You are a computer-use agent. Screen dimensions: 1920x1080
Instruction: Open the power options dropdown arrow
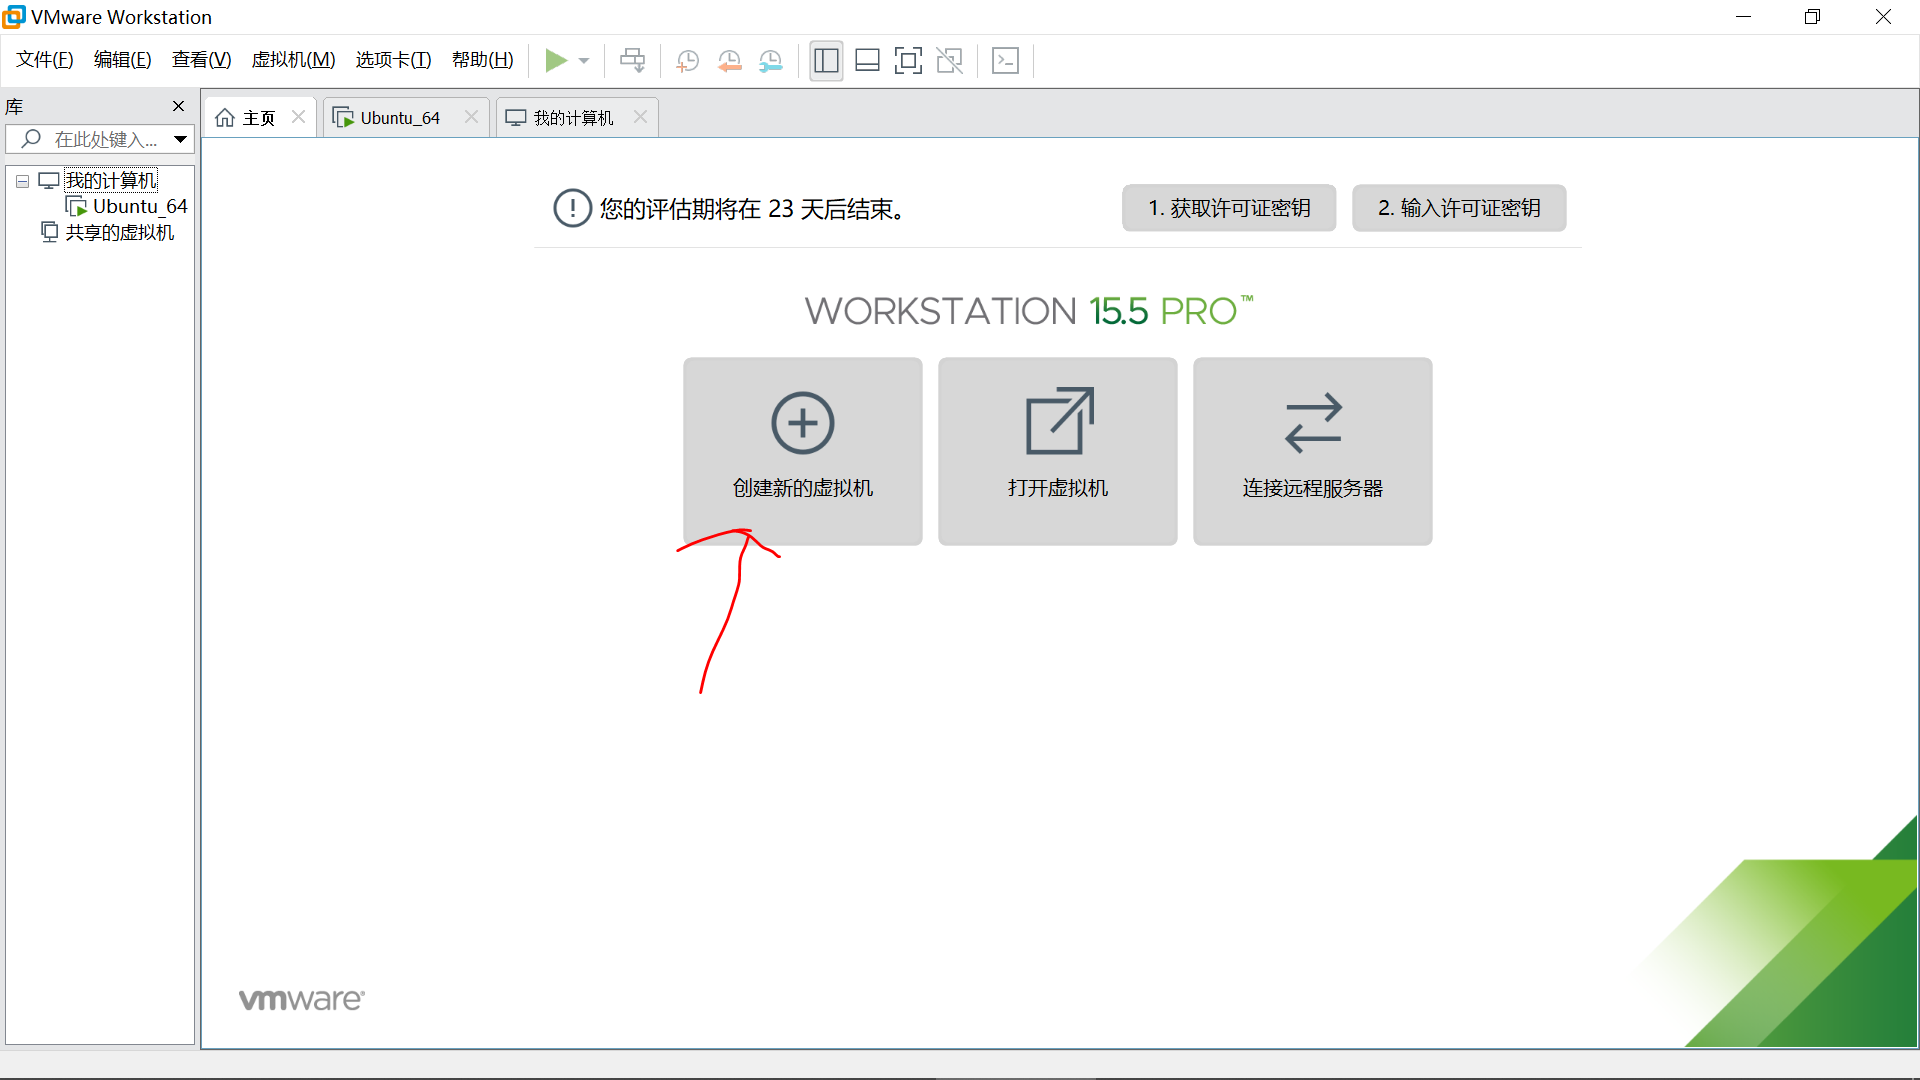tap(584, 61)
